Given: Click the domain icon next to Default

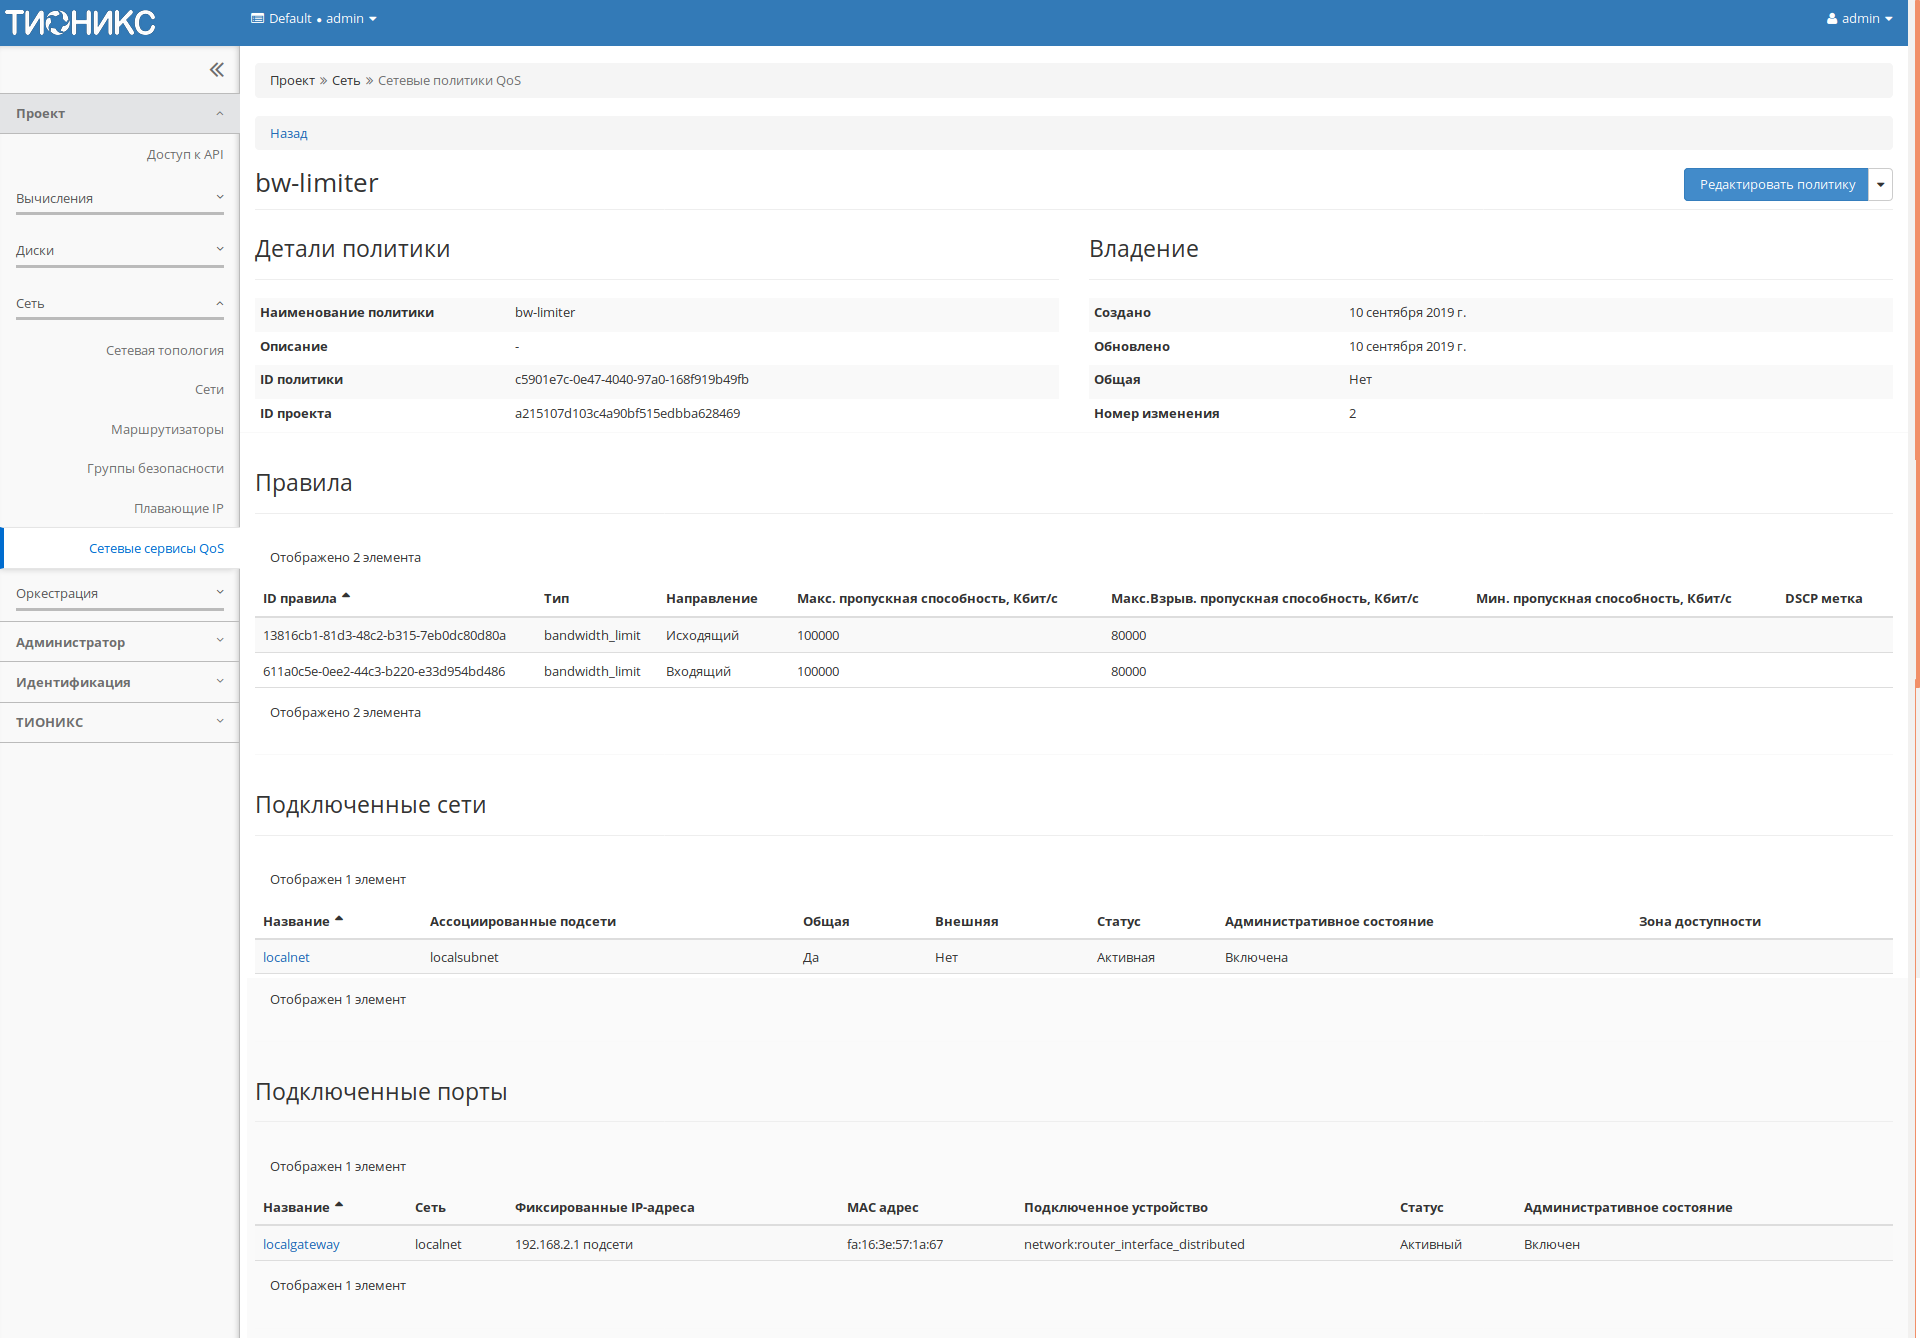Looking at the screenshot, I should [257, 18].
